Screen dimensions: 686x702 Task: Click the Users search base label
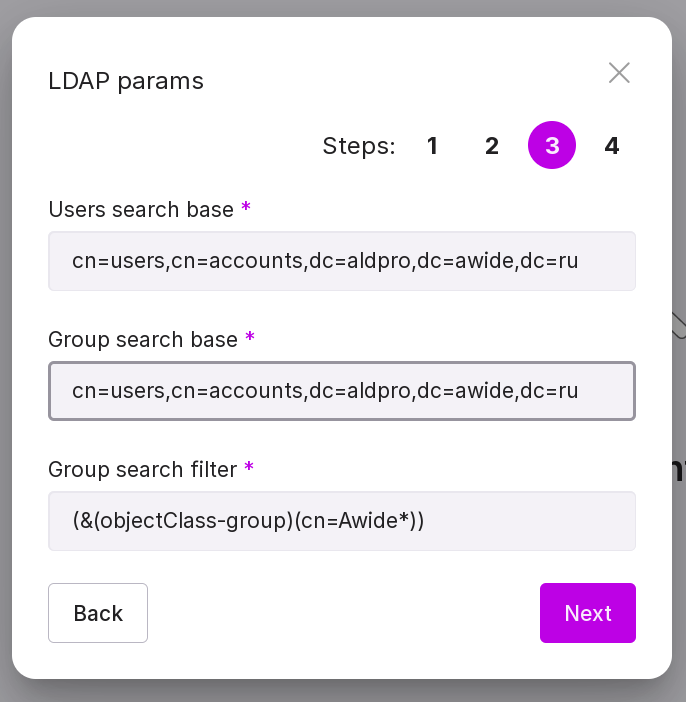(x=141, y=210)
